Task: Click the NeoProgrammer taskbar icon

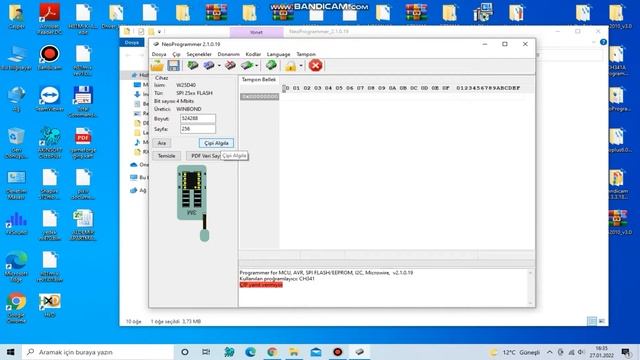Action: click(x=359, y=352)
